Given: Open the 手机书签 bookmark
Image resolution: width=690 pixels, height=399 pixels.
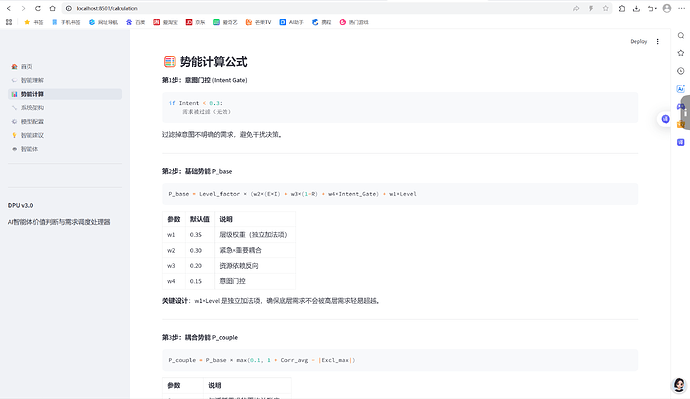Looking at the screenshot, I should 66,22.
